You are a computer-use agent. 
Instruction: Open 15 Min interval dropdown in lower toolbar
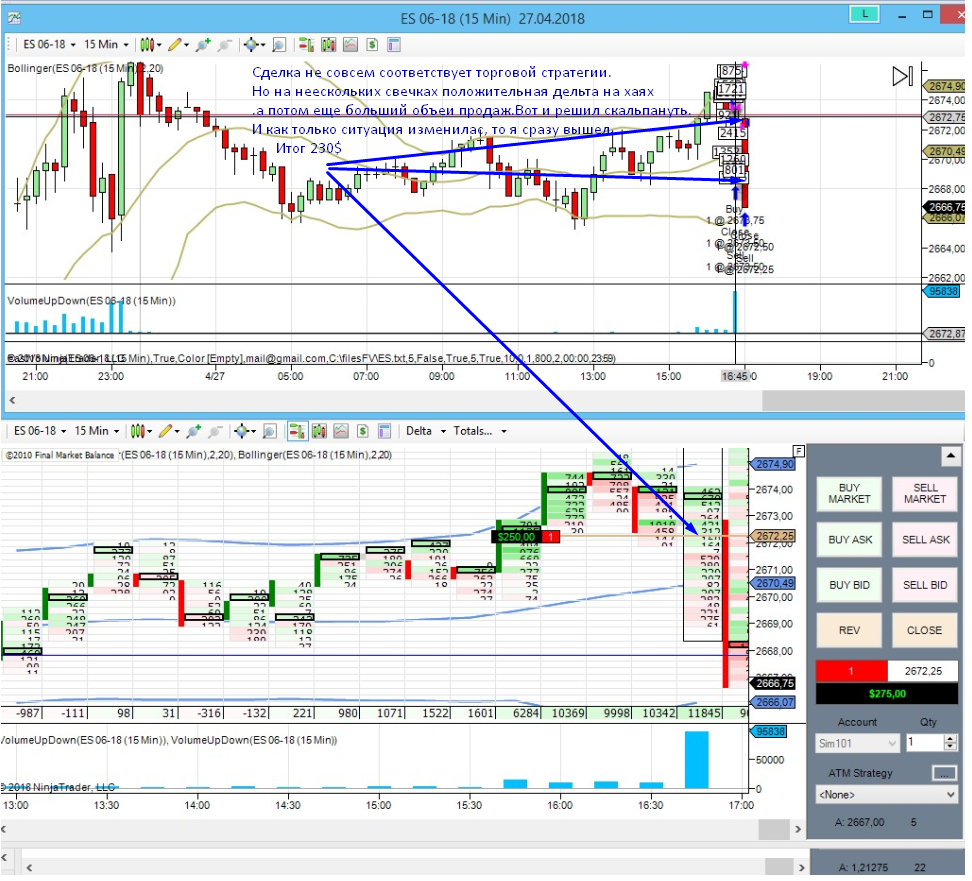point(97,431)
